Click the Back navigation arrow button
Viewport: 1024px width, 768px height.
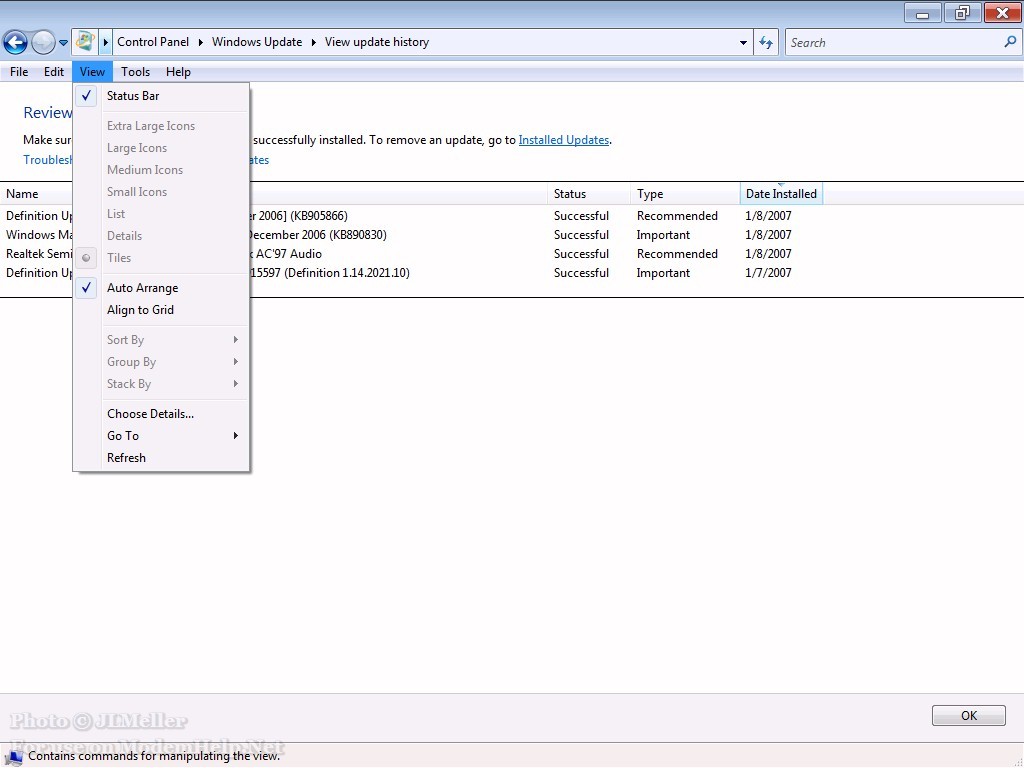(15, 42)
